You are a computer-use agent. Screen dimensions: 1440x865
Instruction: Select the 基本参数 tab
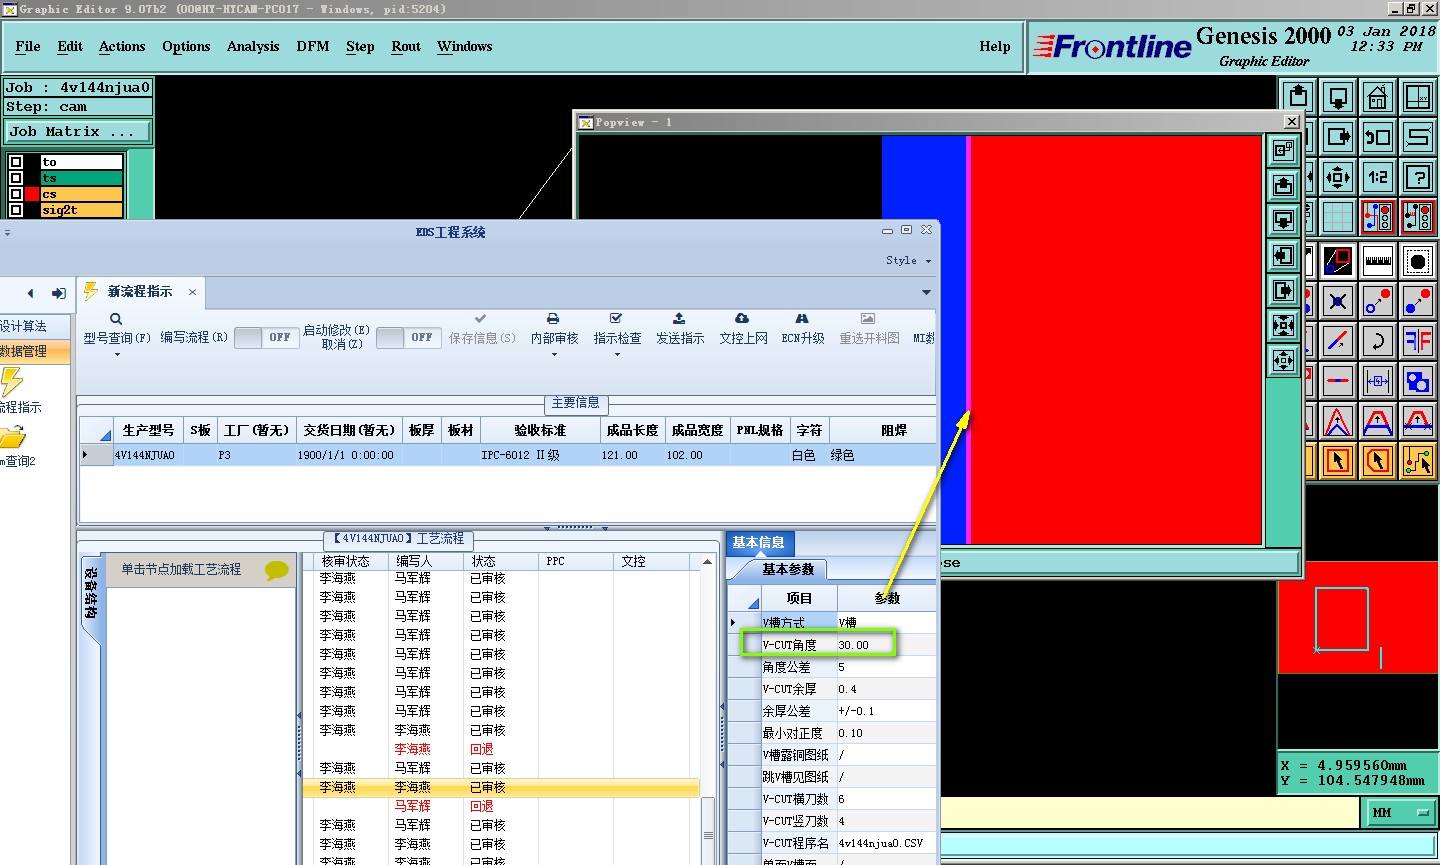(788, 570)
